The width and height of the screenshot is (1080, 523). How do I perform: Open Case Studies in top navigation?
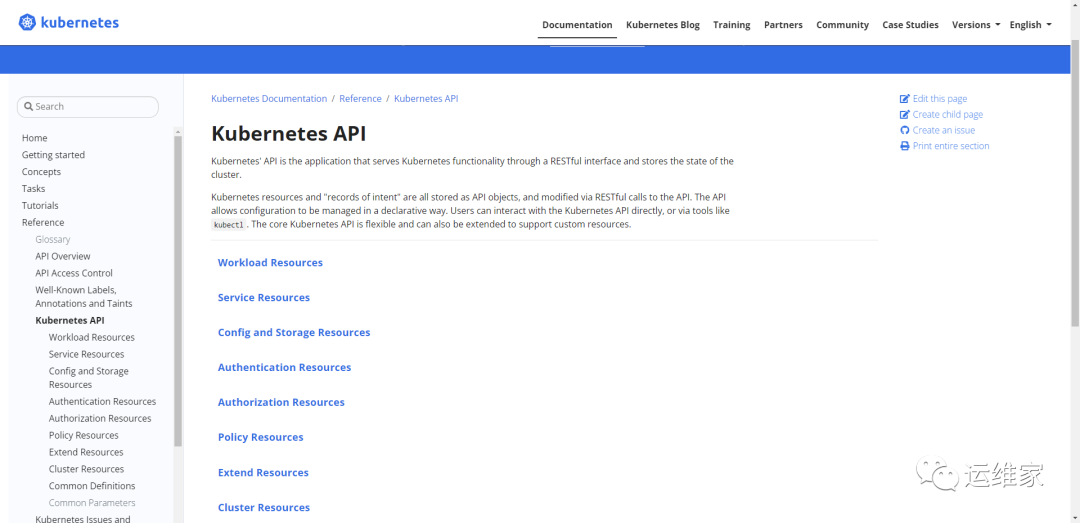click(x=910, y=25)
